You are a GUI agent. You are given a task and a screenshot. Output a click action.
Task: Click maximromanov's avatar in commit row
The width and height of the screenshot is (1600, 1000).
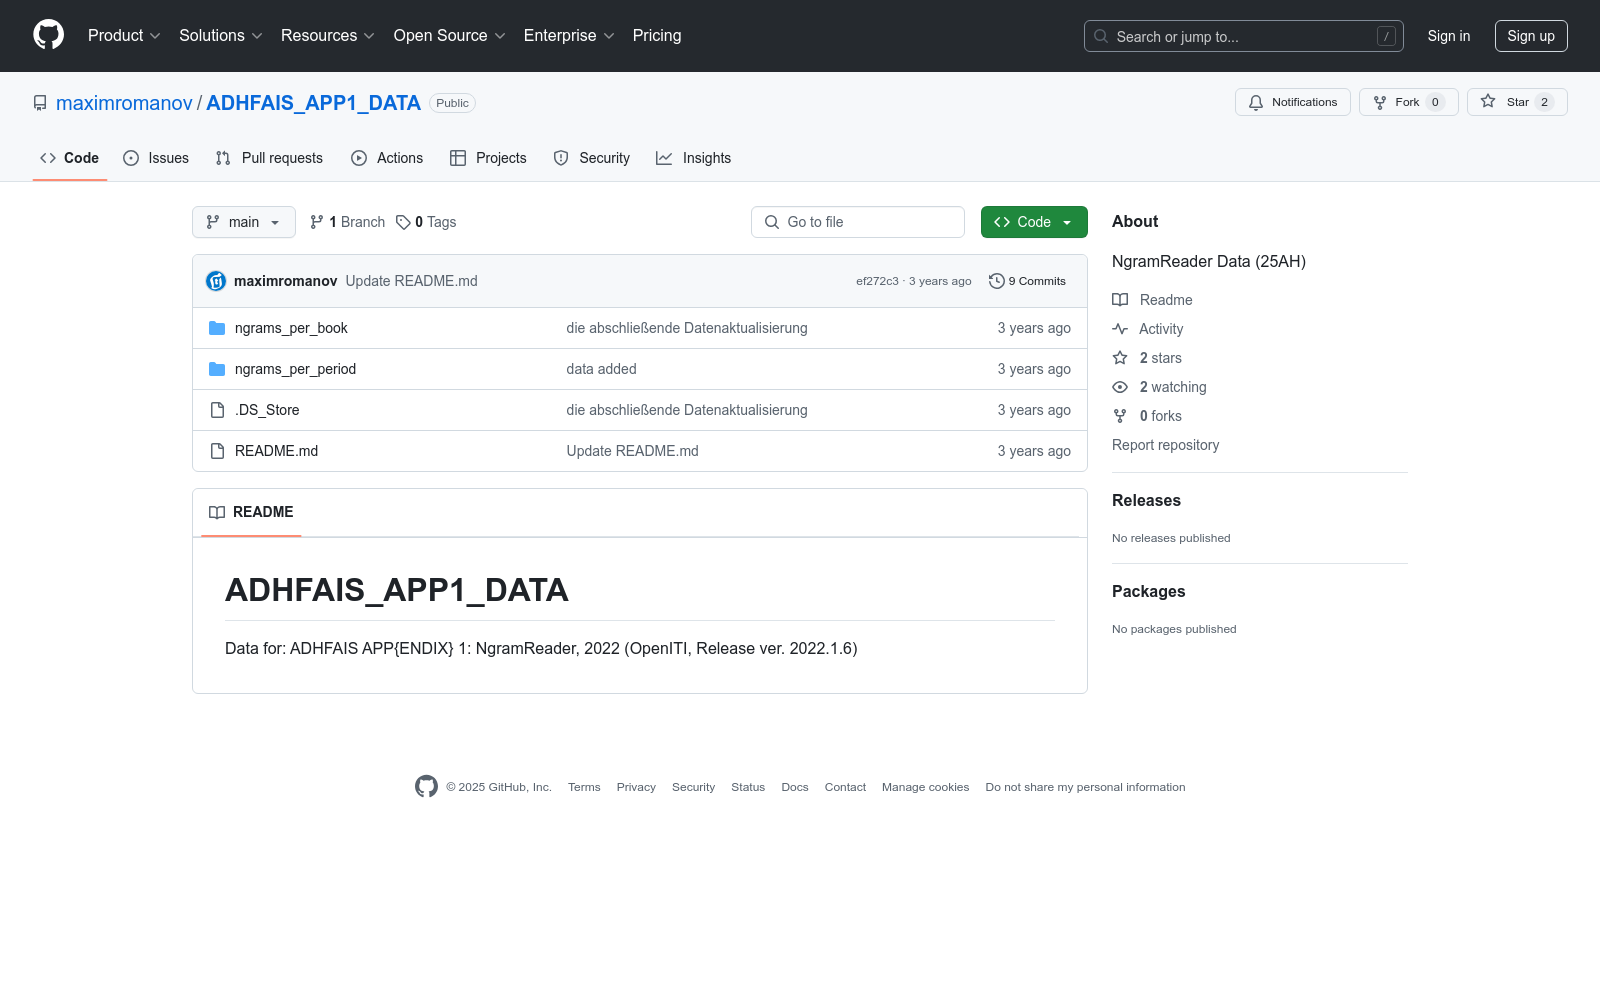216,281
